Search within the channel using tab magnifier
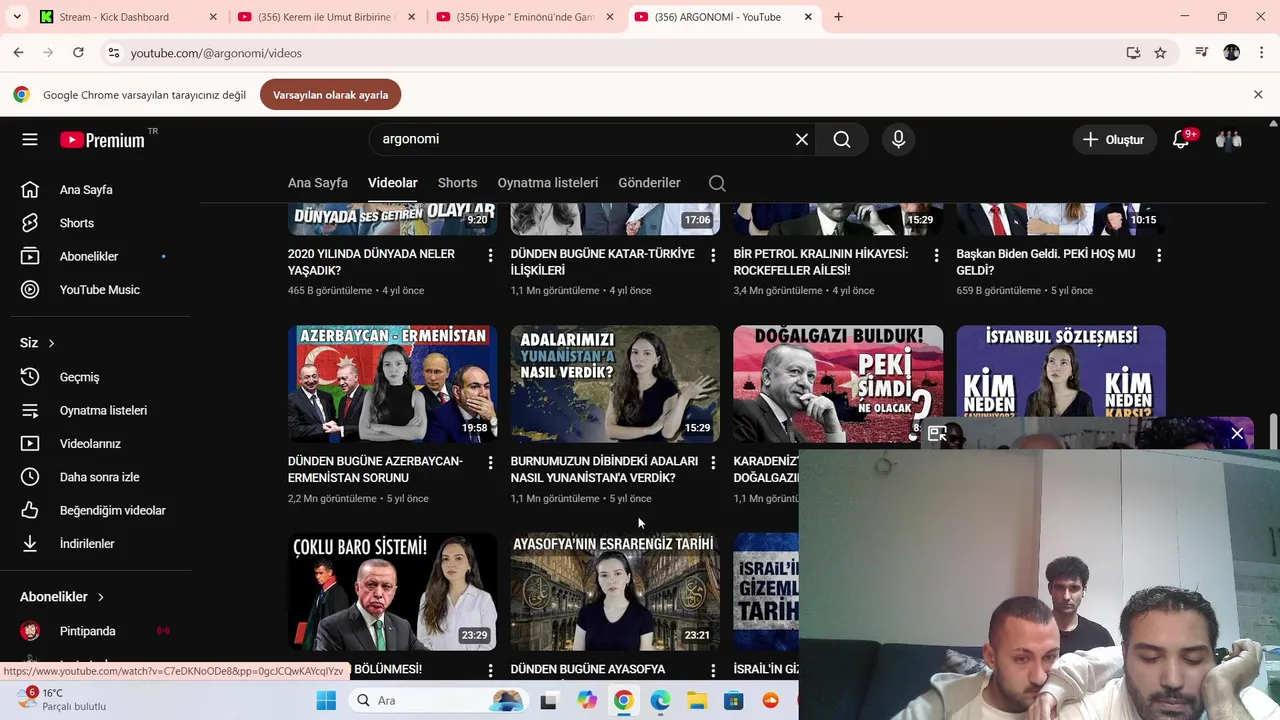The image size is (1280, 720). pos(717,183)
